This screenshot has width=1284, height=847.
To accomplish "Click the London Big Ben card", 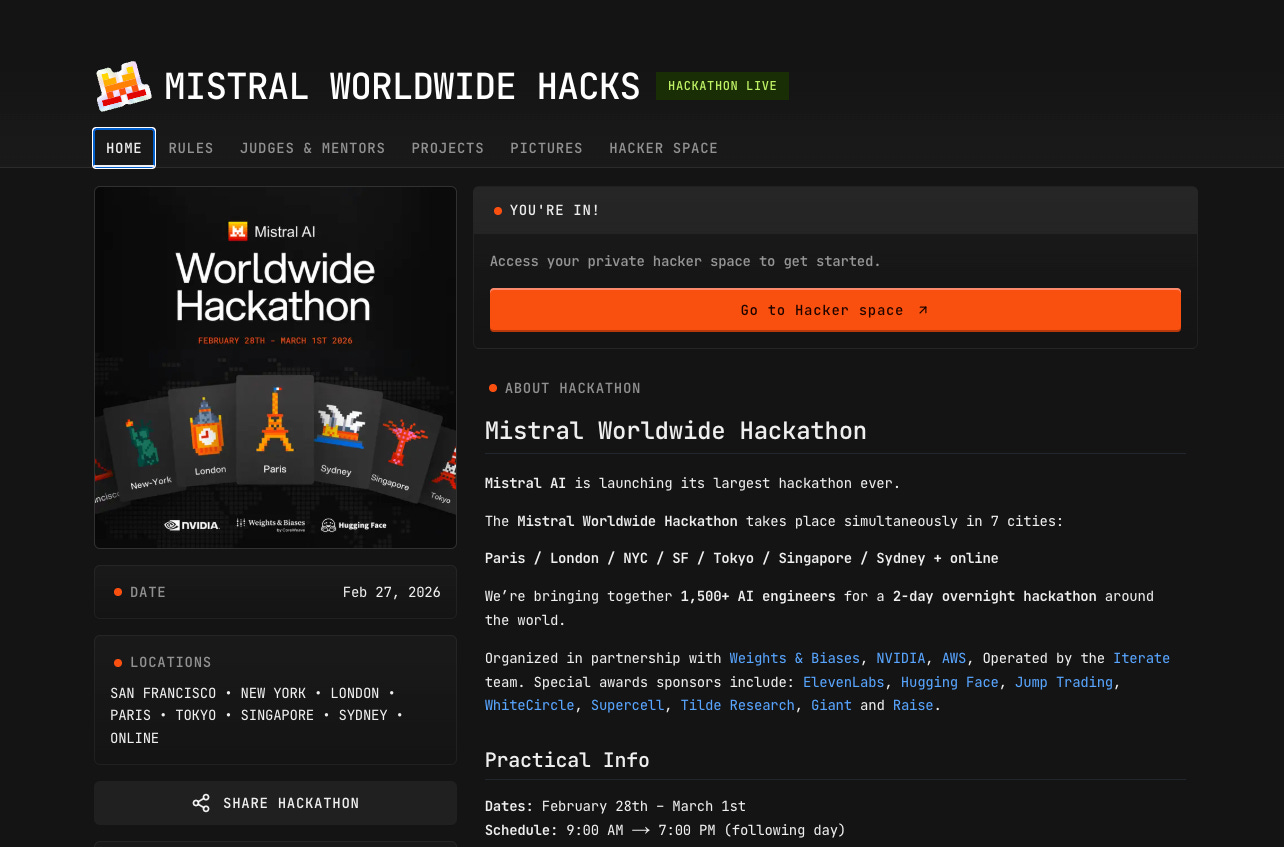I will click(x=208, y=436).
